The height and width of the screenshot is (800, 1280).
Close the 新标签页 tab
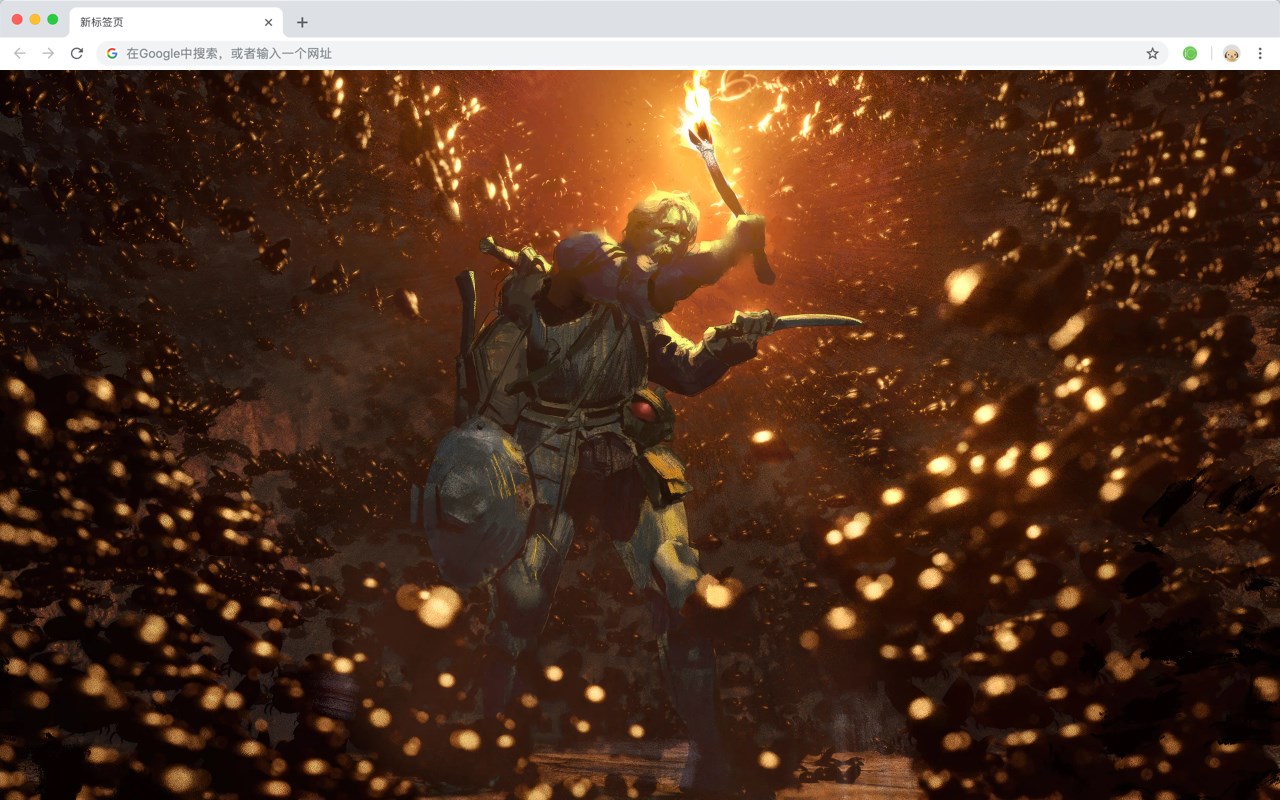click(268, 22)
